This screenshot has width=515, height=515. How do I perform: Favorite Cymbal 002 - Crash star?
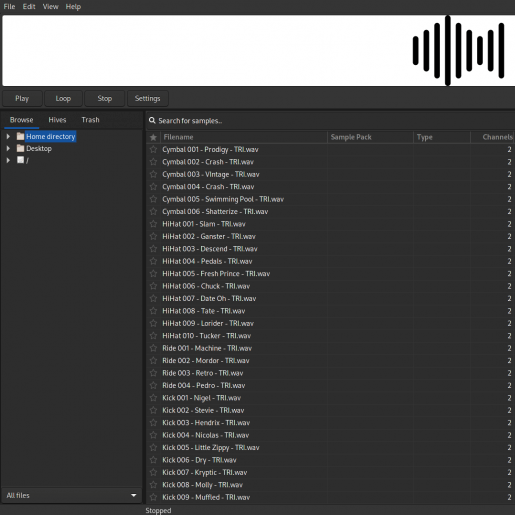pos(153,162)
